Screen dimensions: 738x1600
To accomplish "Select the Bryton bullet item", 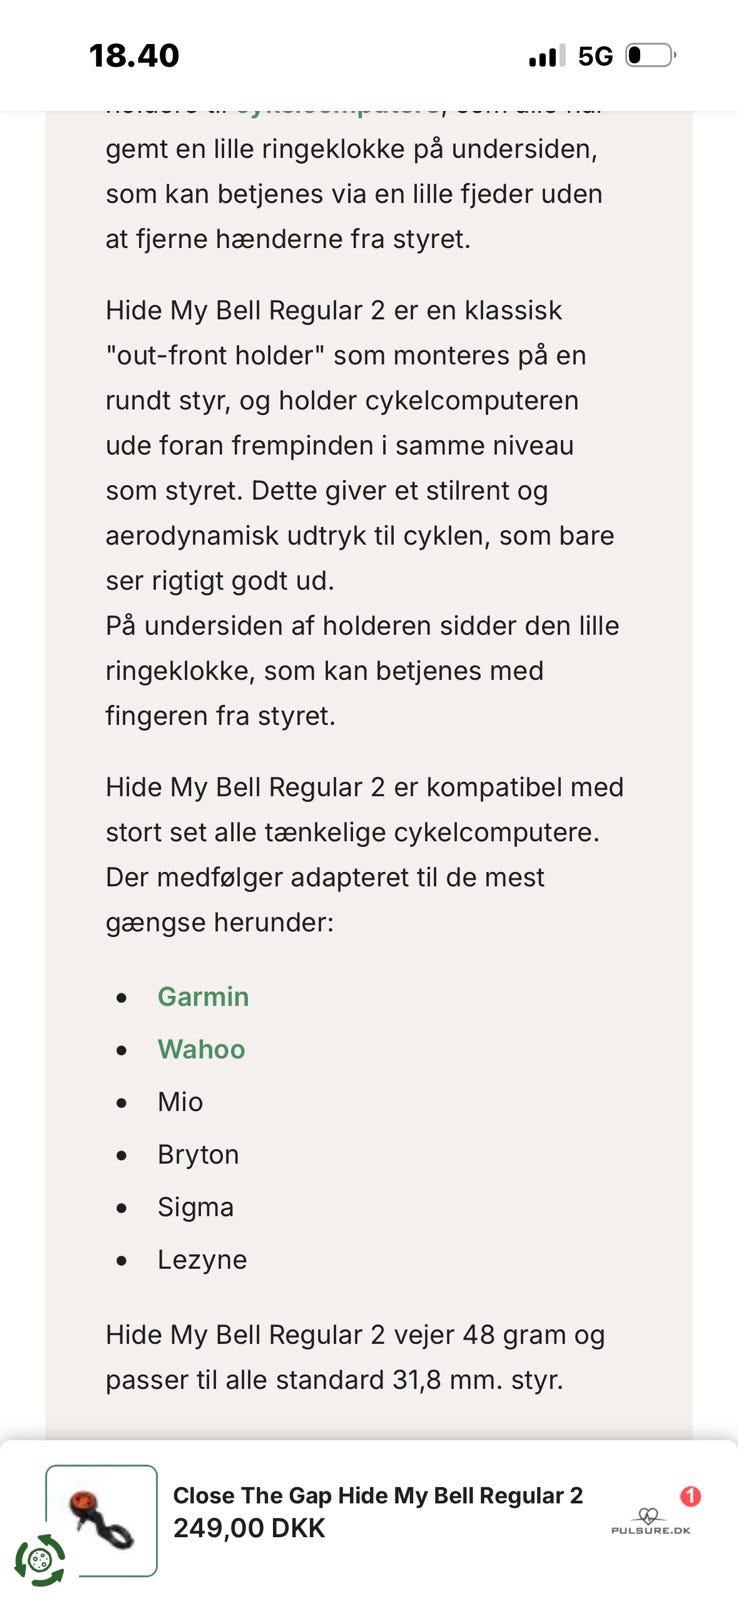I will click(198, 1155).
